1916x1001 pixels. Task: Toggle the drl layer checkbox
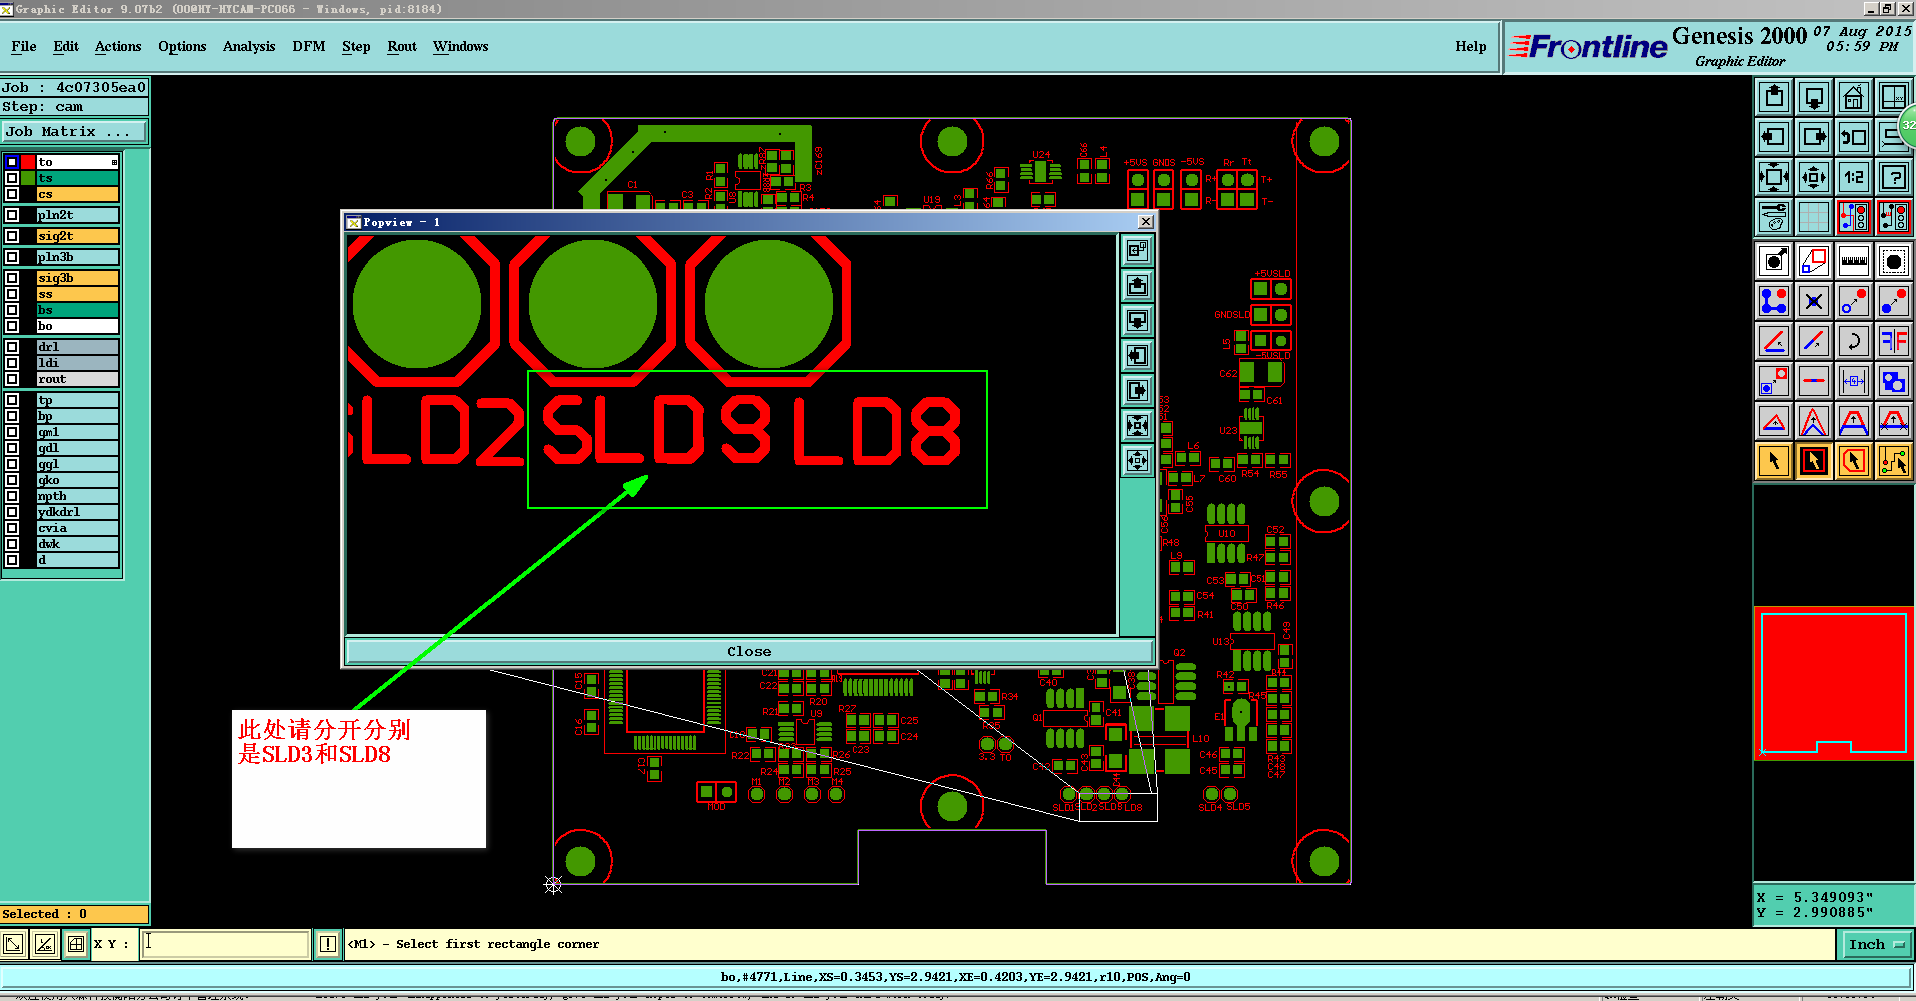pos(12,347)
